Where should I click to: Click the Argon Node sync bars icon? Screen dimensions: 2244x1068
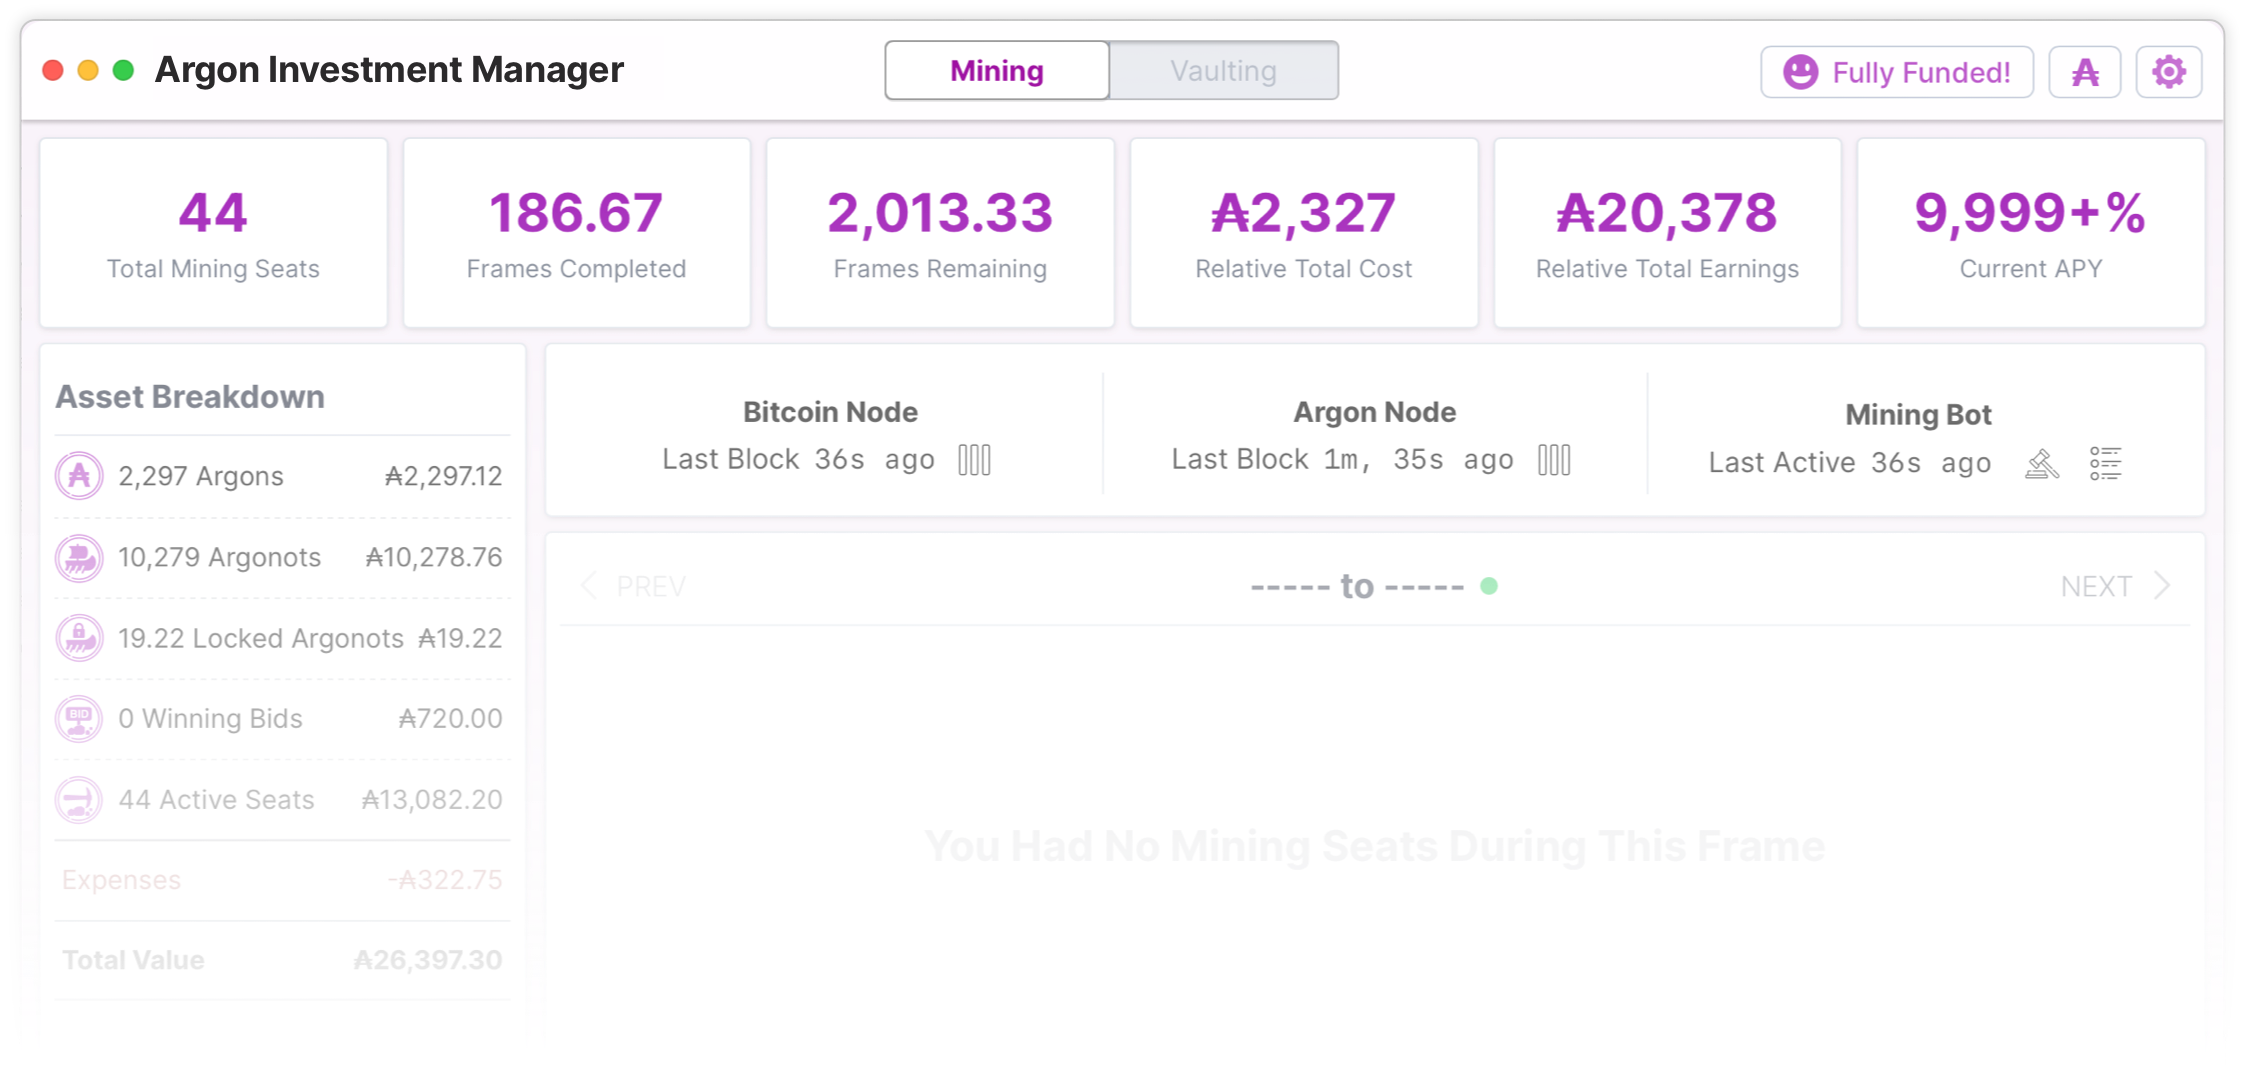pyautogui.click(x=1554, y=460)
